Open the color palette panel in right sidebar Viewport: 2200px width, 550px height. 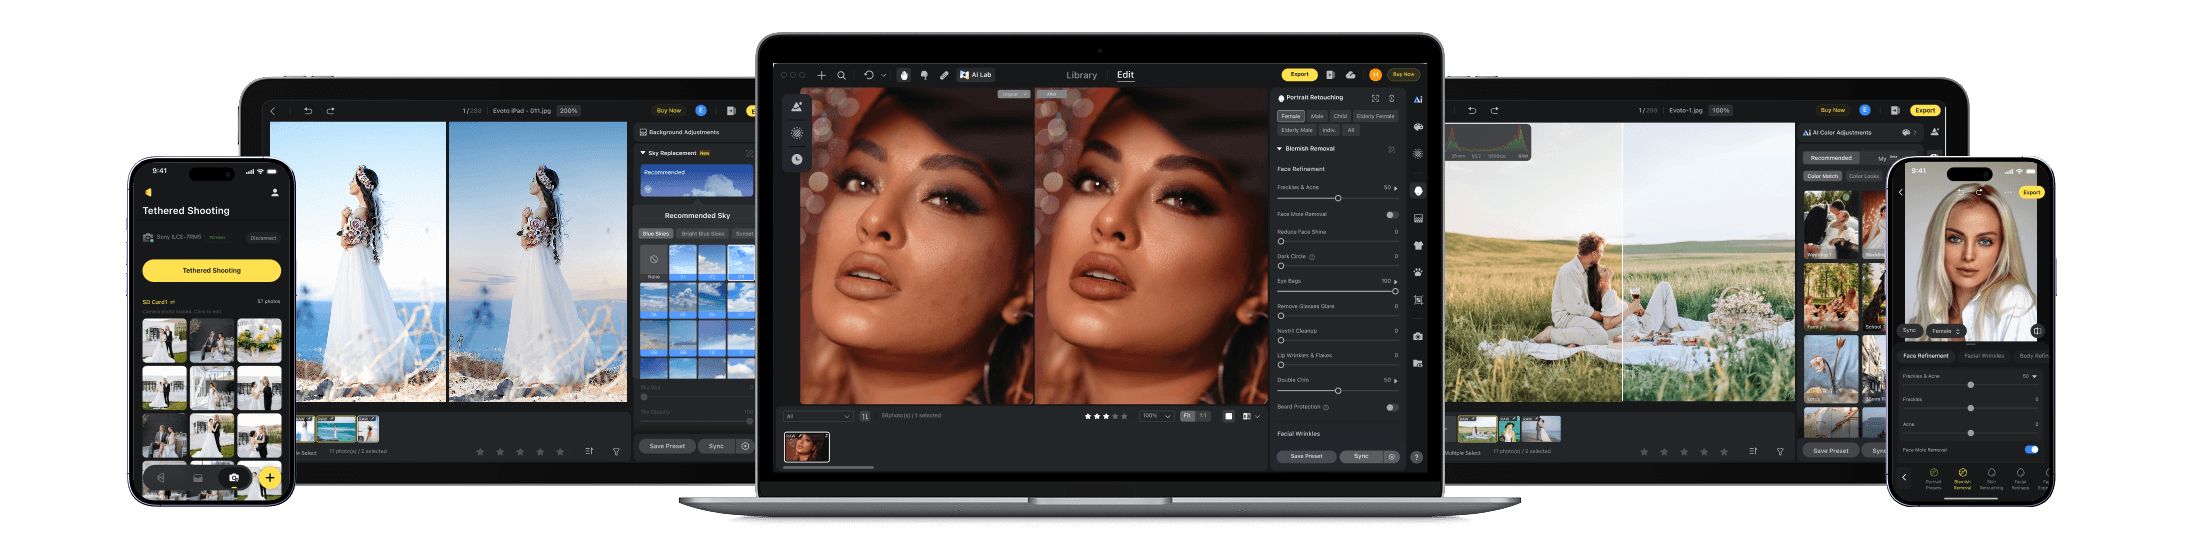point(1418,127)
